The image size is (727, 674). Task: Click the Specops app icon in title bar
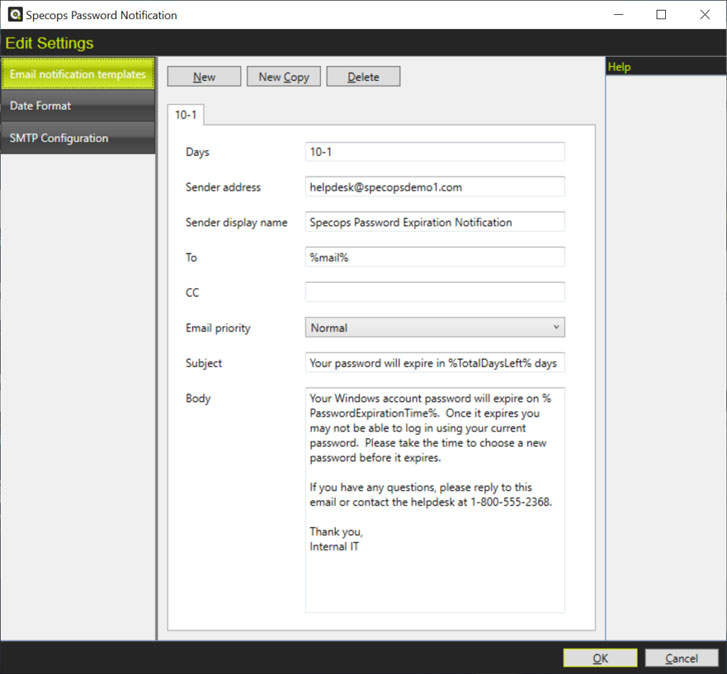pyautogui.click(x=15, y=15)
